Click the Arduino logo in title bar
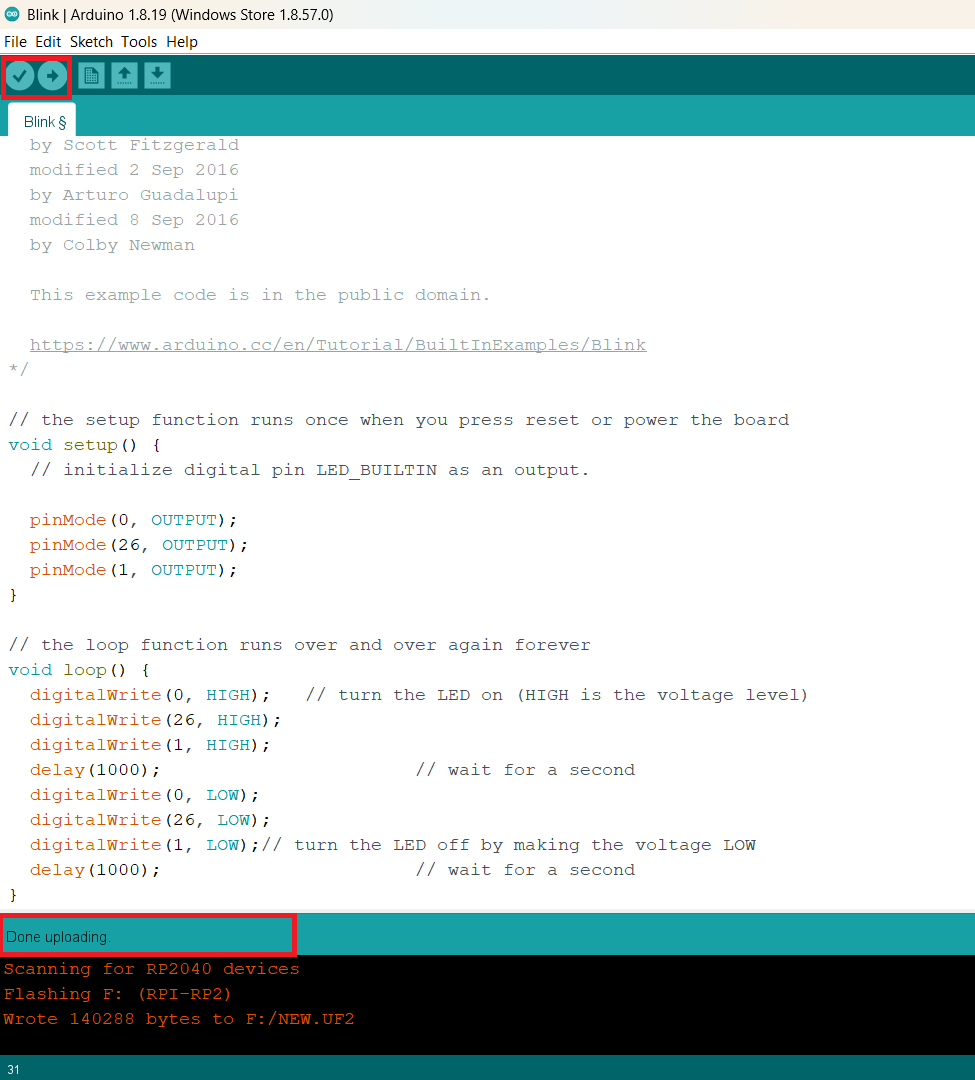Image resolution: width=975 pixels, height=1080 pixels. point(12,14)
